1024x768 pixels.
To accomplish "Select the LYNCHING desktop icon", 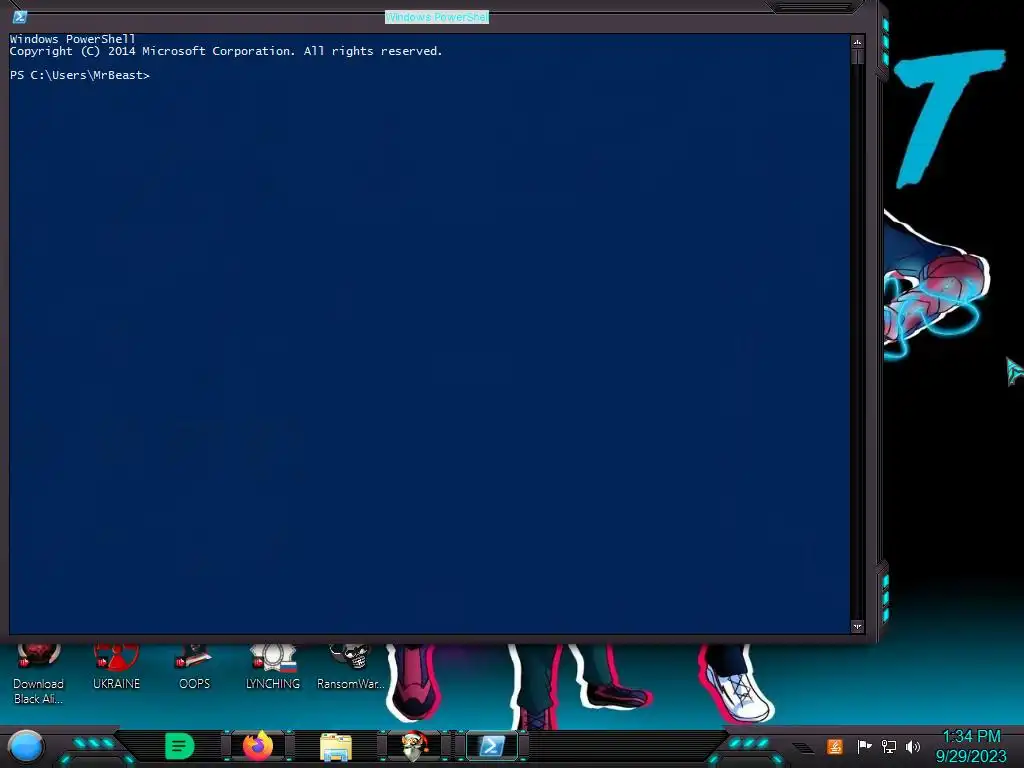I will coord(273,666).
